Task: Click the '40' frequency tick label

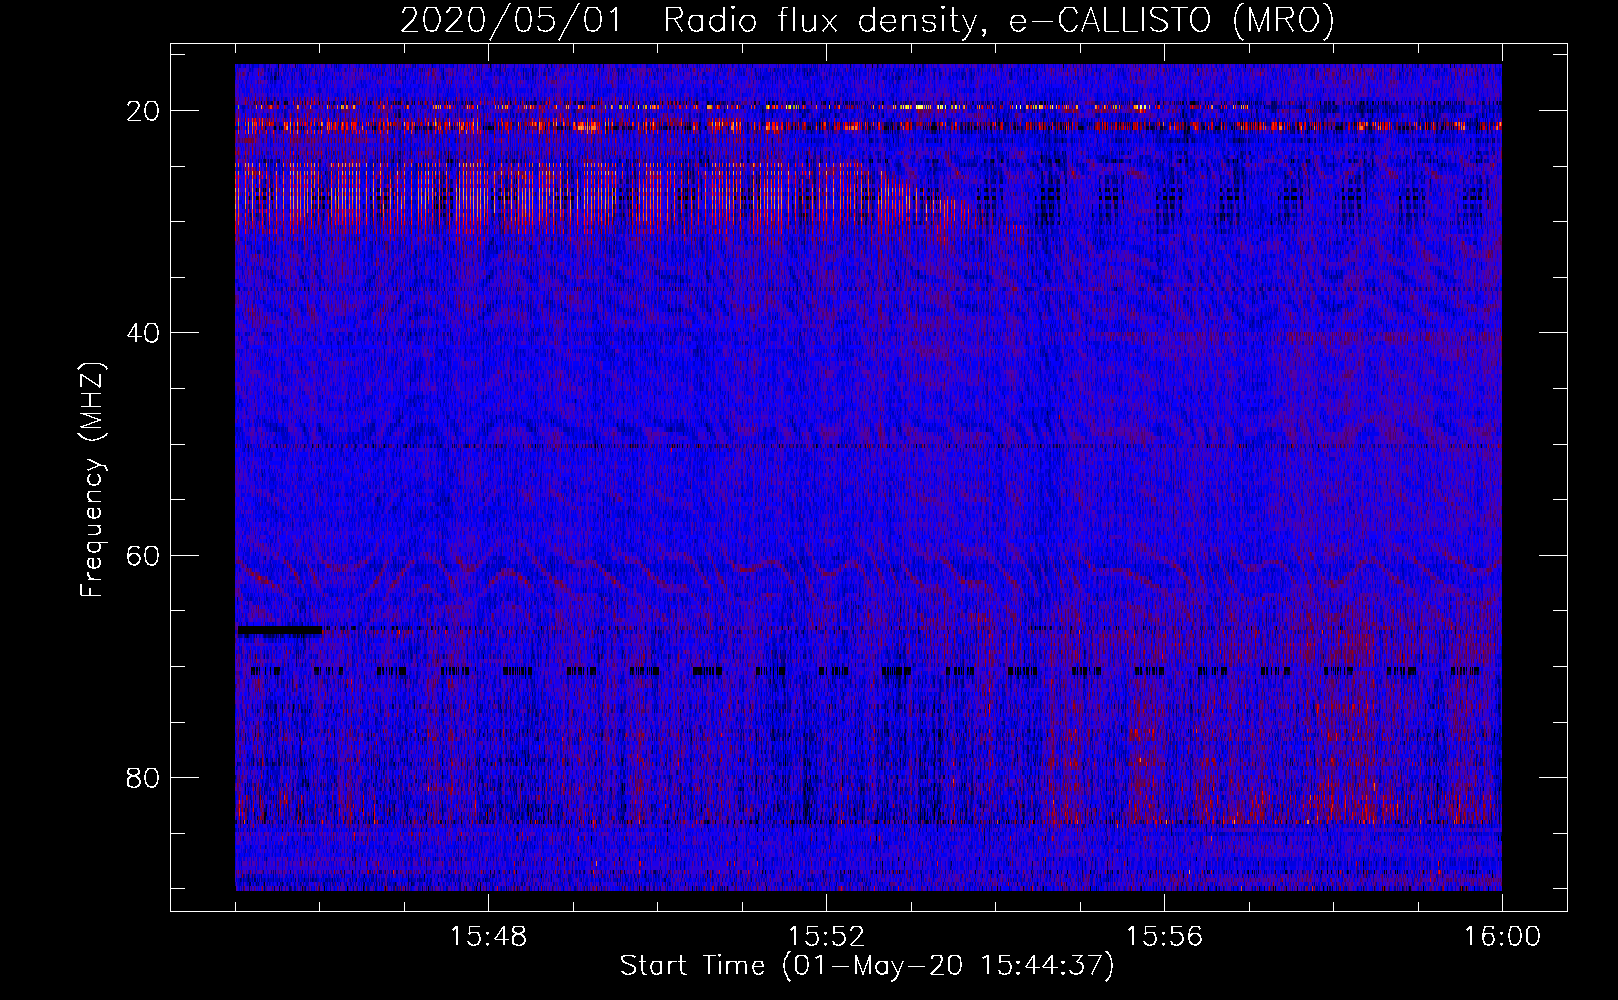Action: [x=143, y=332]
